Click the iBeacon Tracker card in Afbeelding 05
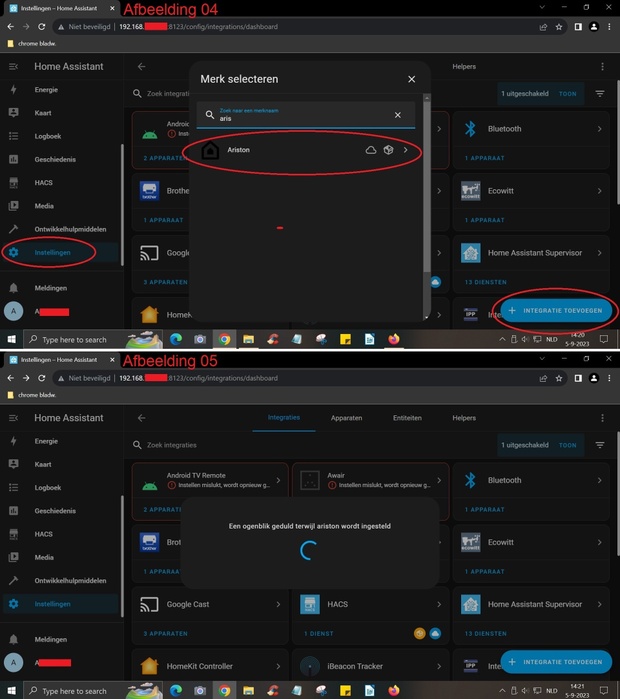Image resolution: width=620 pixels, height=699 pixels. coord(370,666)
